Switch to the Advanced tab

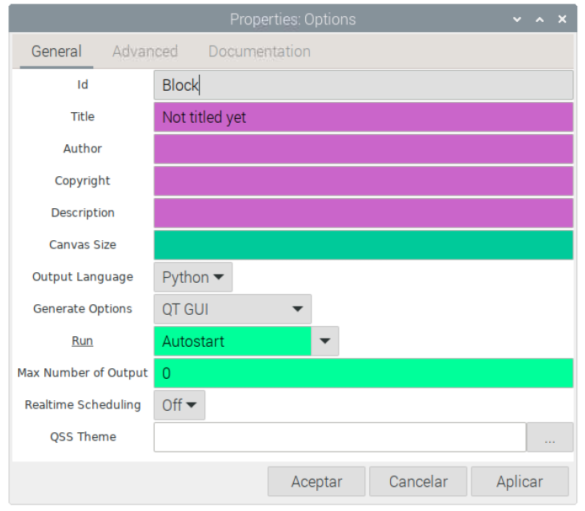click(x=145, y=51)
